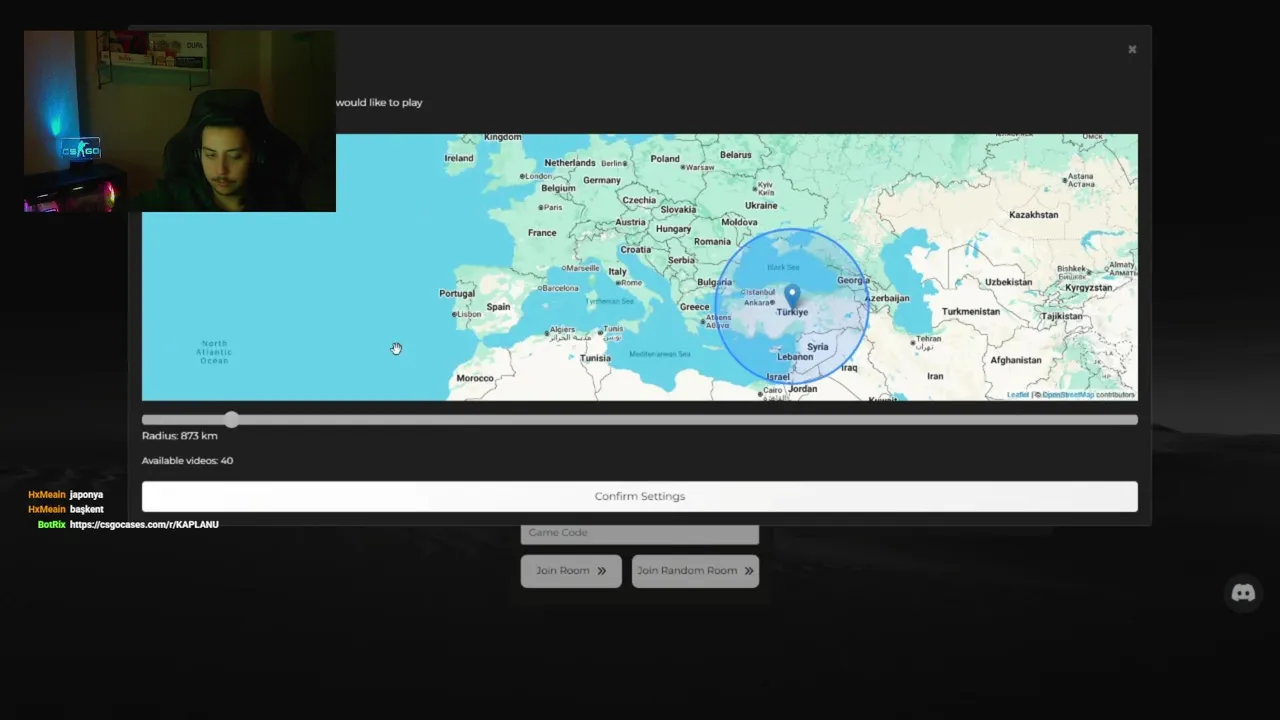Click the Available videos: 40 text
The width and height of the screenshot is (1280, 720).
187,461
